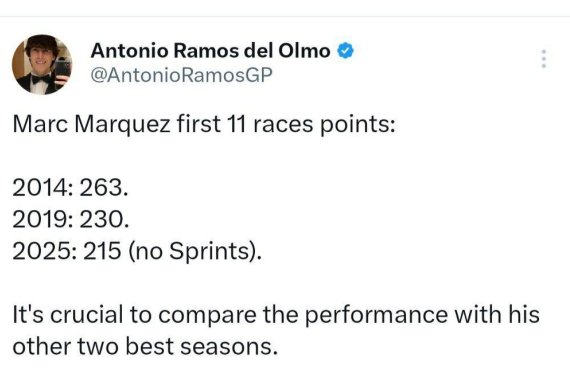Click the number 215 in the tweet

102,251
